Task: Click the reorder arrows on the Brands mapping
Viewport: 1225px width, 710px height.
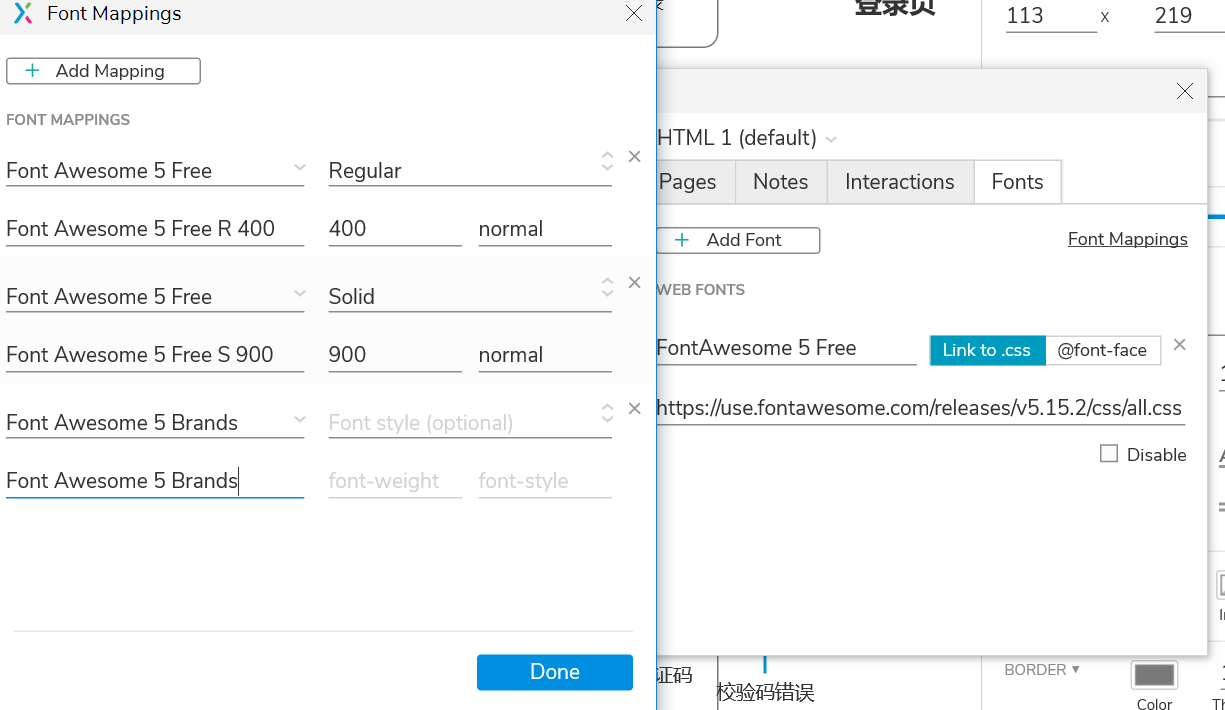Action: [x=607, y=413]
